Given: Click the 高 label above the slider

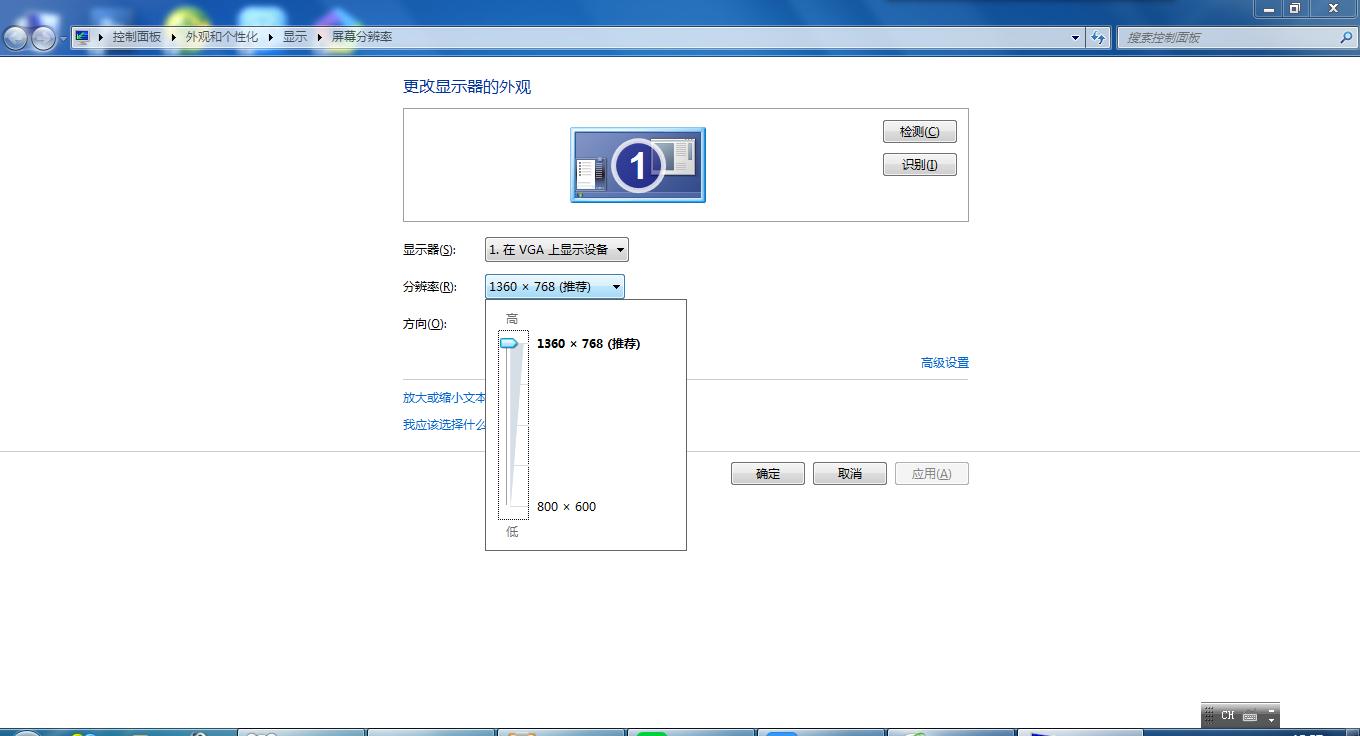Looking at the screenshot, I should 512,318.
